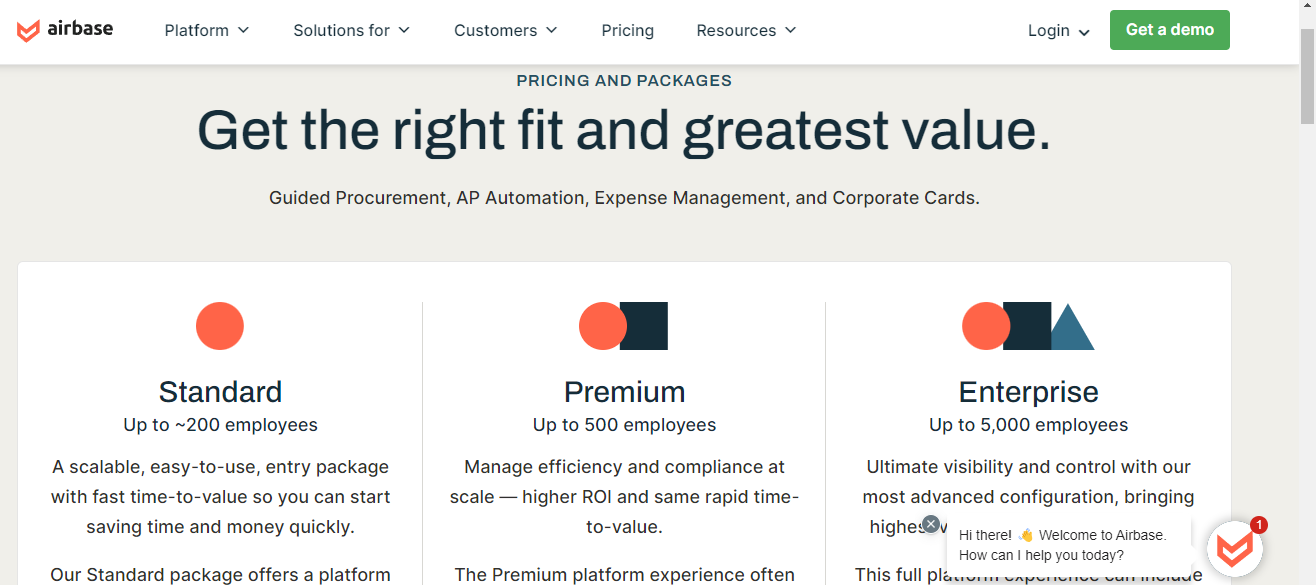Open the Solutions for menu
The image size is (1316, 585).
351,30
